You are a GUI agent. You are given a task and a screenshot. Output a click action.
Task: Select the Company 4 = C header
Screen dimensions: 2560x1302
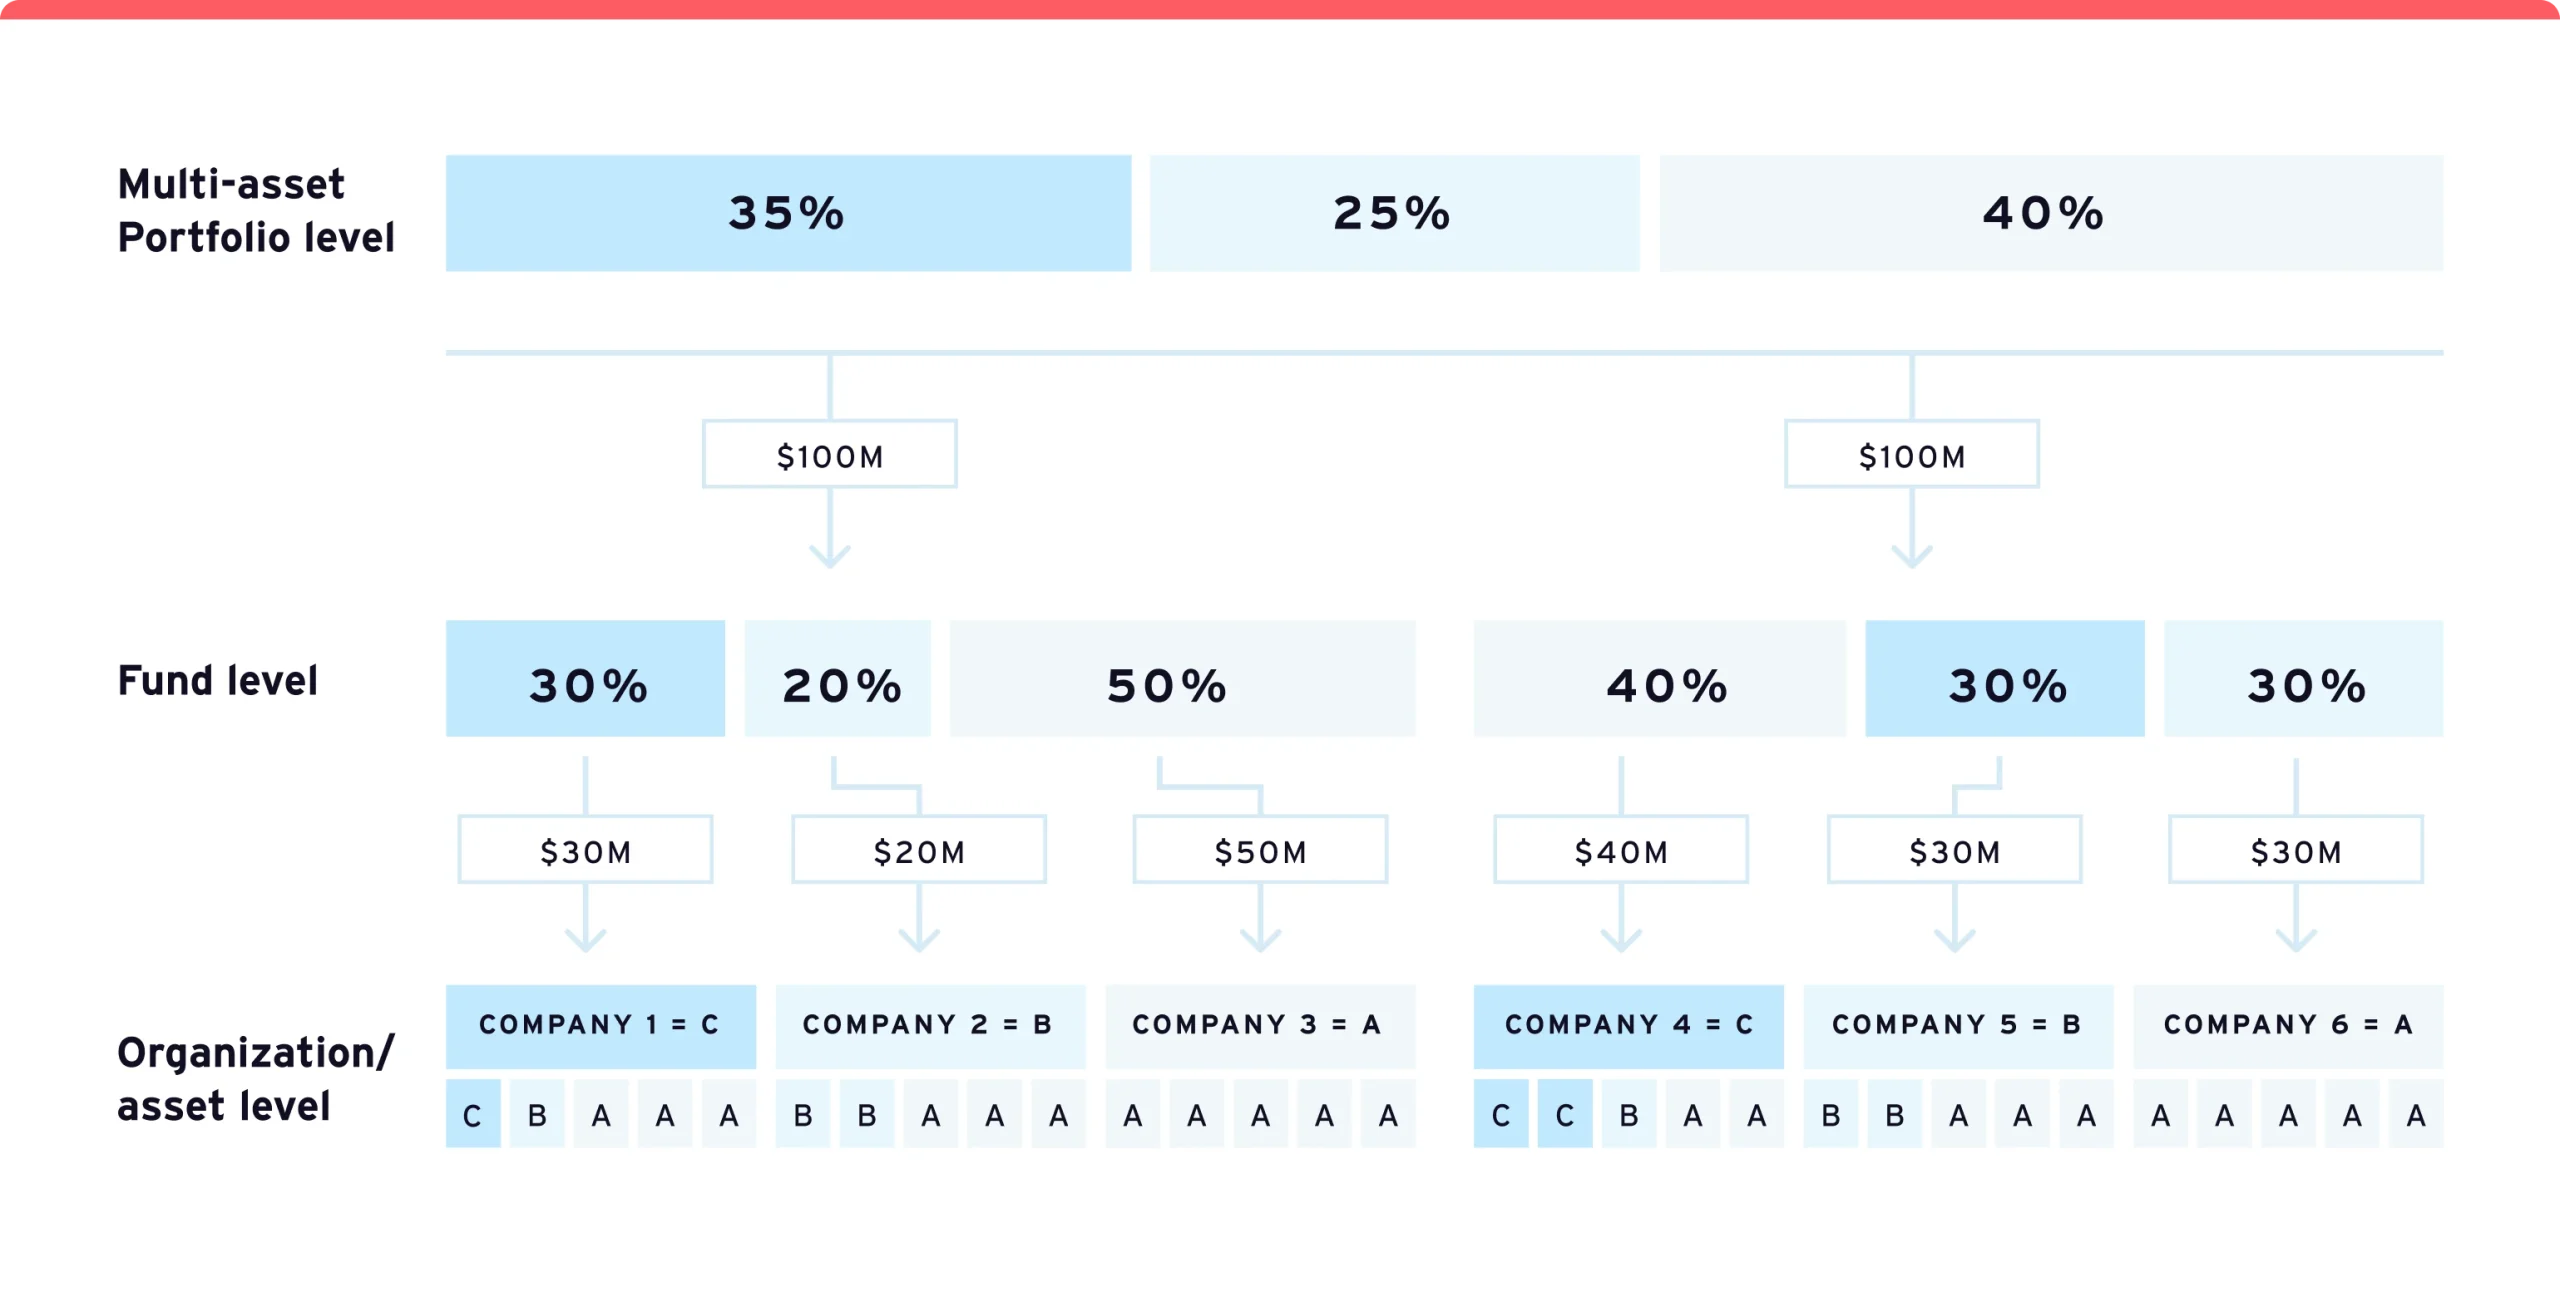click(x=1628, y=1026)
